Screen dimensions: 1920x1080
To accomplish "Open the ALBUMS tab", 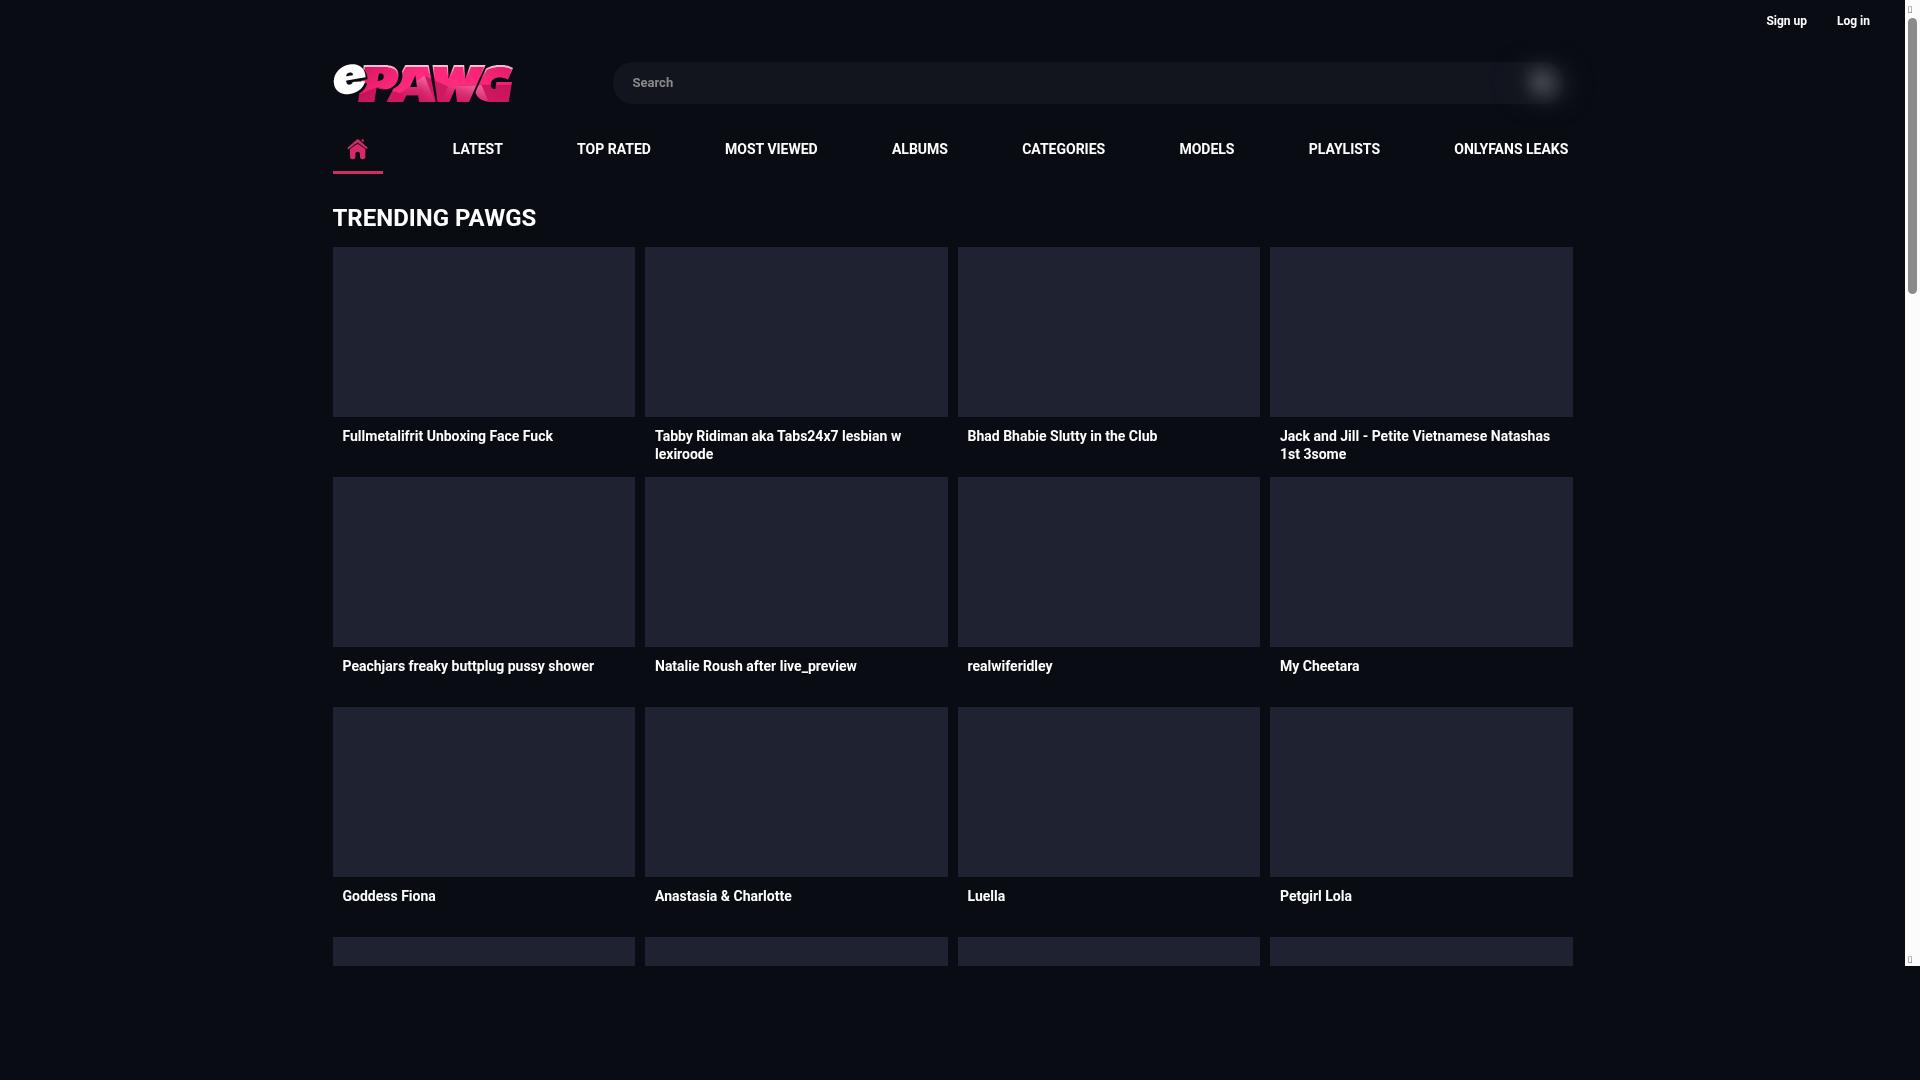I will [x=918, y=149].
